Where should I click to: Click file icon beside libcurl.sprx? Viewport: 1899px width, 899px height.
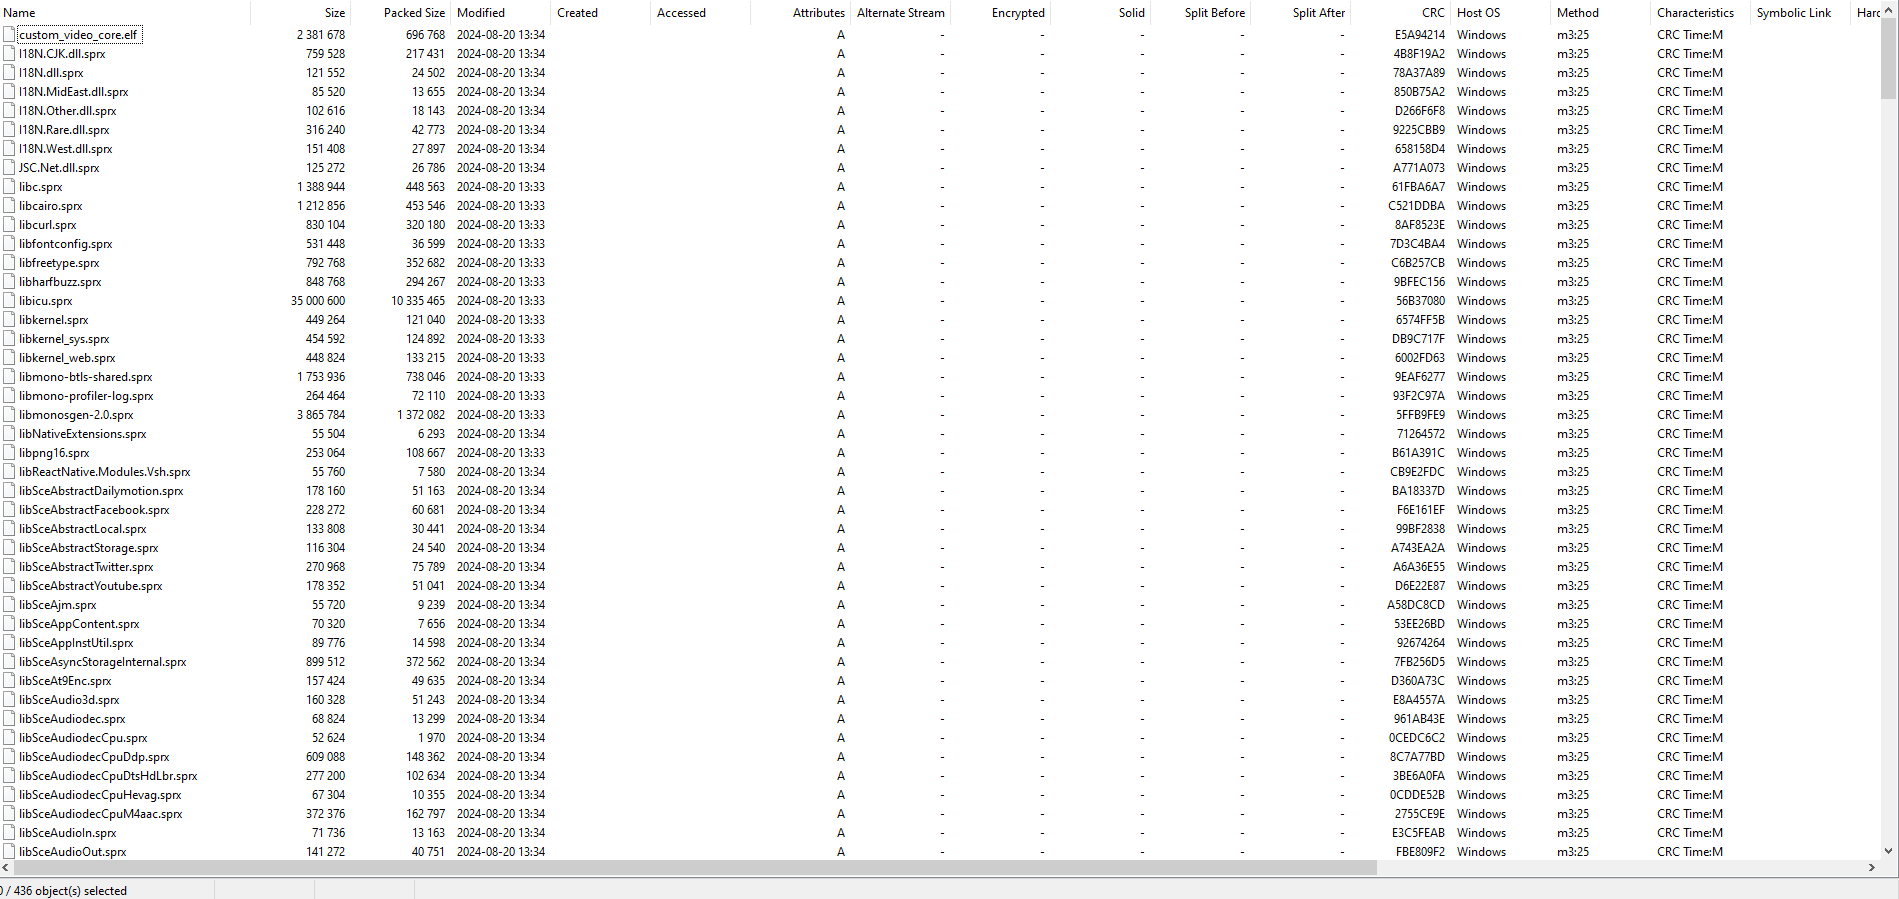[x=9, y=225]
